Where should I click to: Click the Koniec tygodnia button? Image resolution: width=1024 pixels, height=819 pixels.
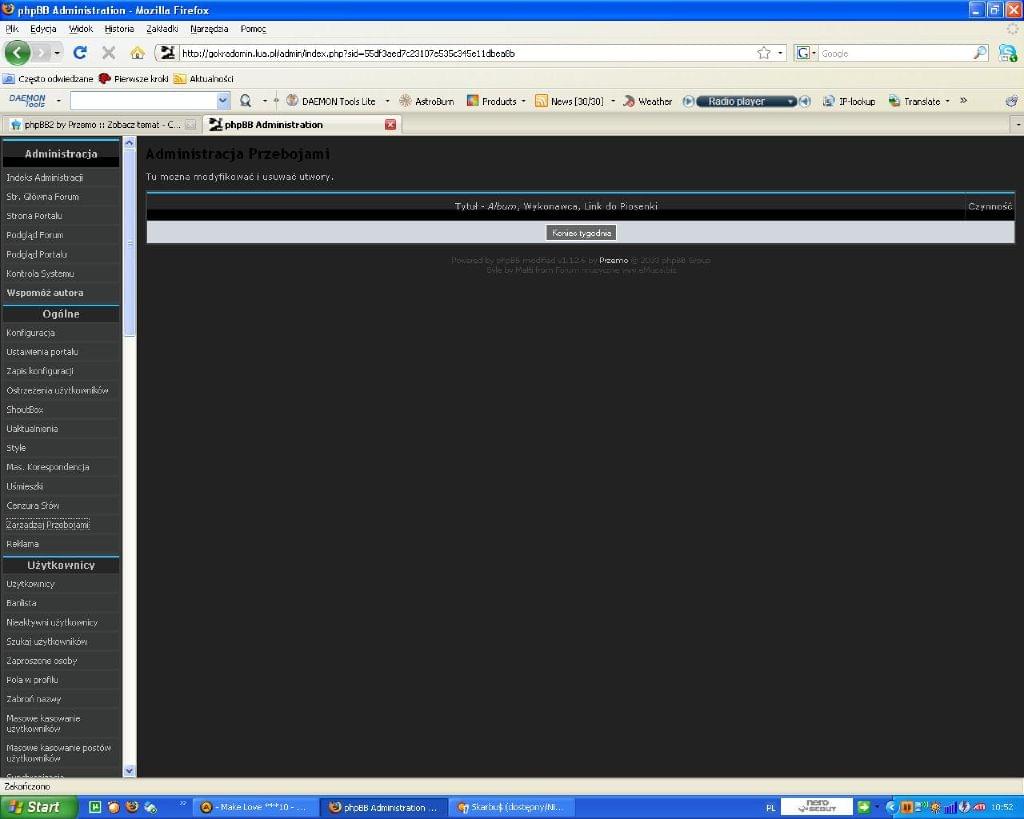(x=581, y=233)
